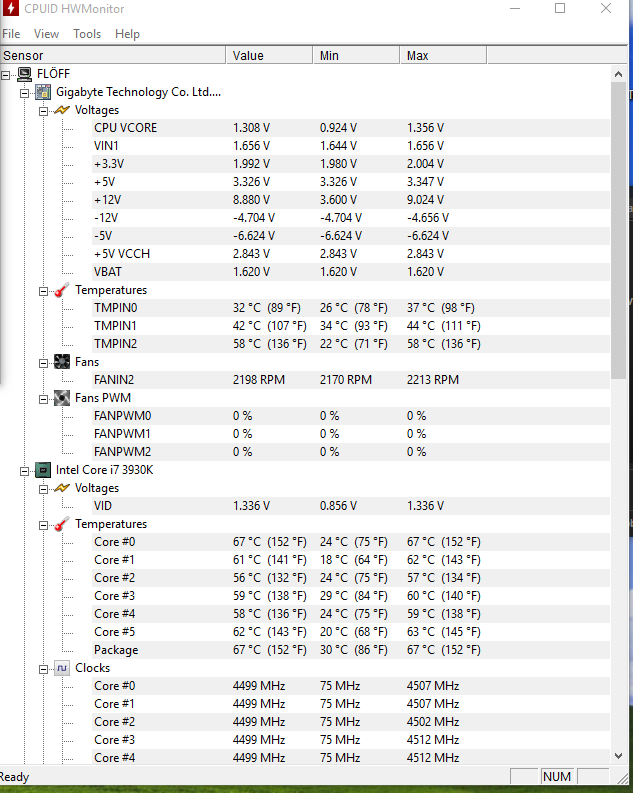The width and height of the screenshot is (633, 793).
Task: Click the Fans PWM section icon
Action: pos(62,398)
